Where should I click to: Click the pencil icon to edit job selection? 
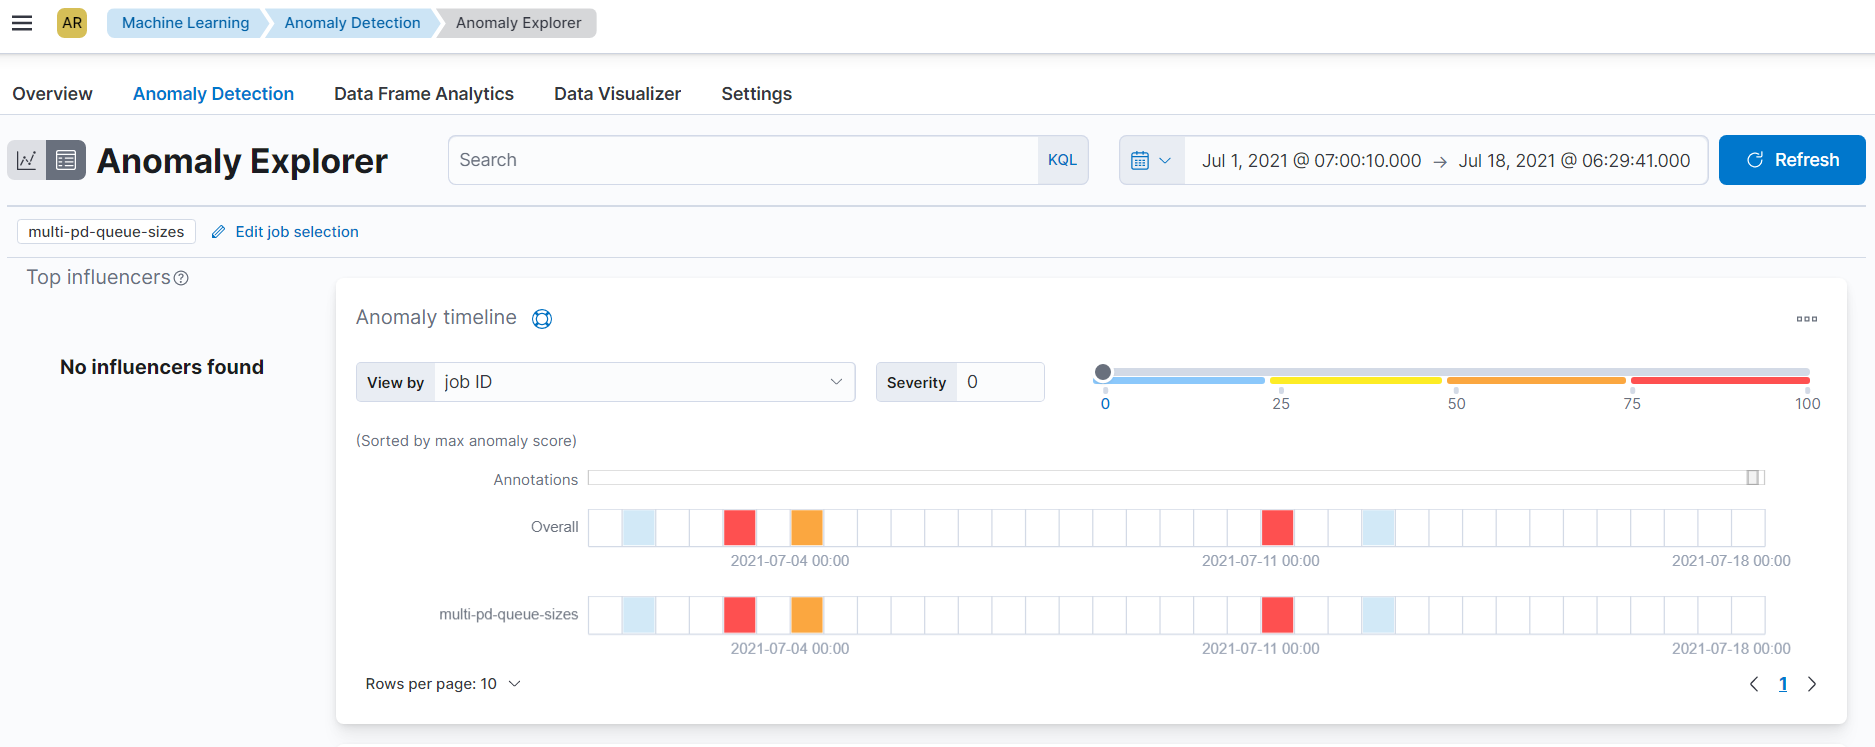point(218,232)
